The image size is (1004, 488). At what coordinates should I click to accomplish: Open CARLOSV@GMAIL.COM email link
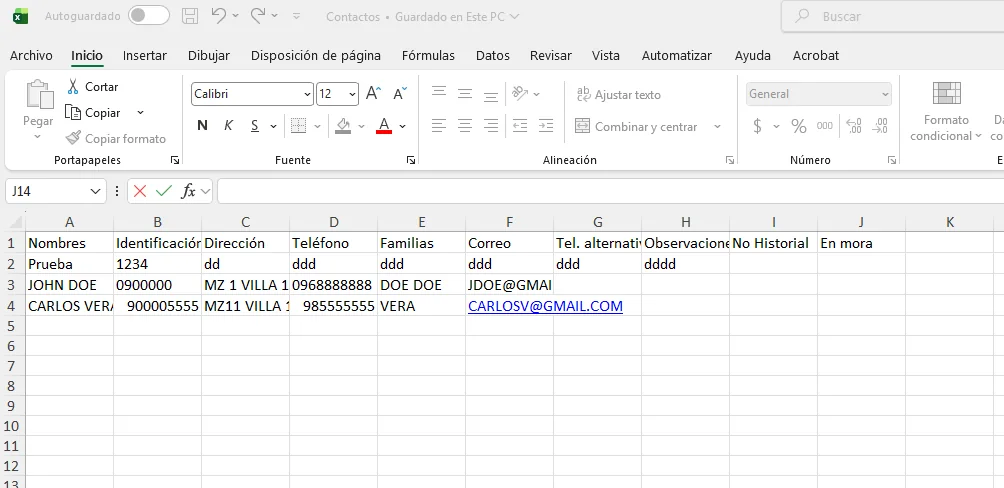(546, 306)
